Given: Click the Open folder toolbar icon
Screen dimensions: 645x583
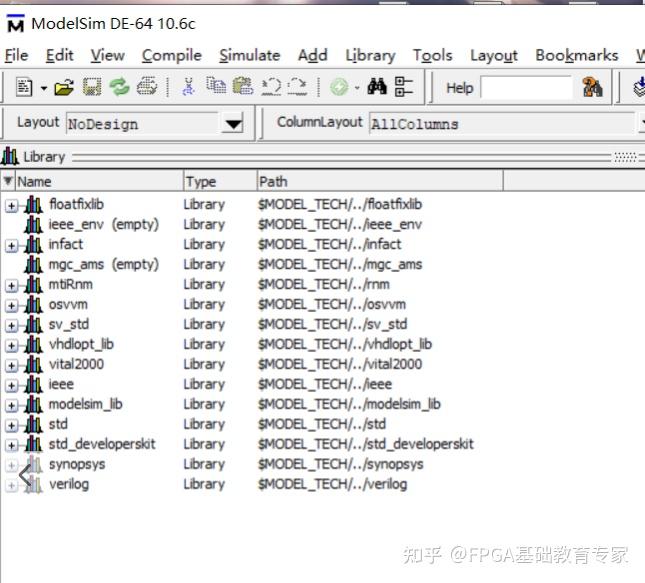Looking at the screenshot, I should click(x=64, y=87).
